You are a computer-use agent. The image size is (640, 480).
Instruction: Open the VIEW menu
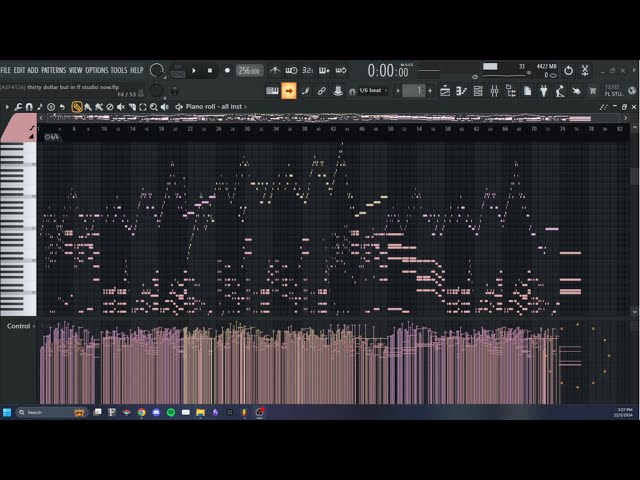tap(75, 70)
